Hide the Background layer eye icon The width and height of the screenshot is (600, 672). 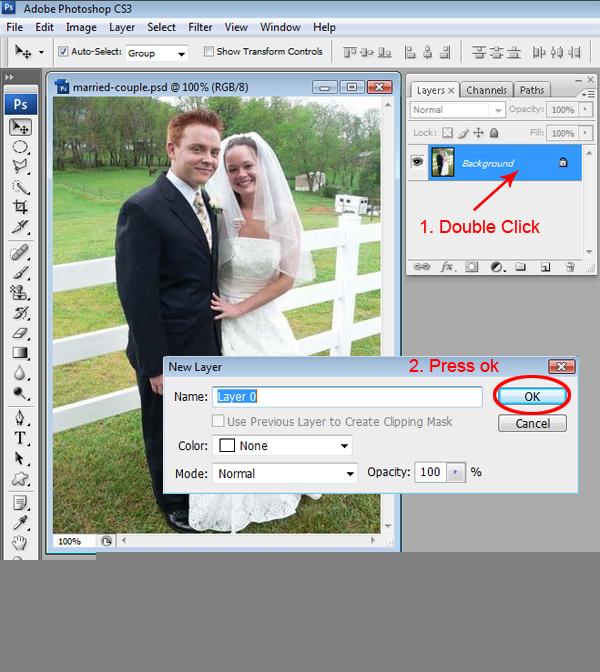tap(417, 162)
